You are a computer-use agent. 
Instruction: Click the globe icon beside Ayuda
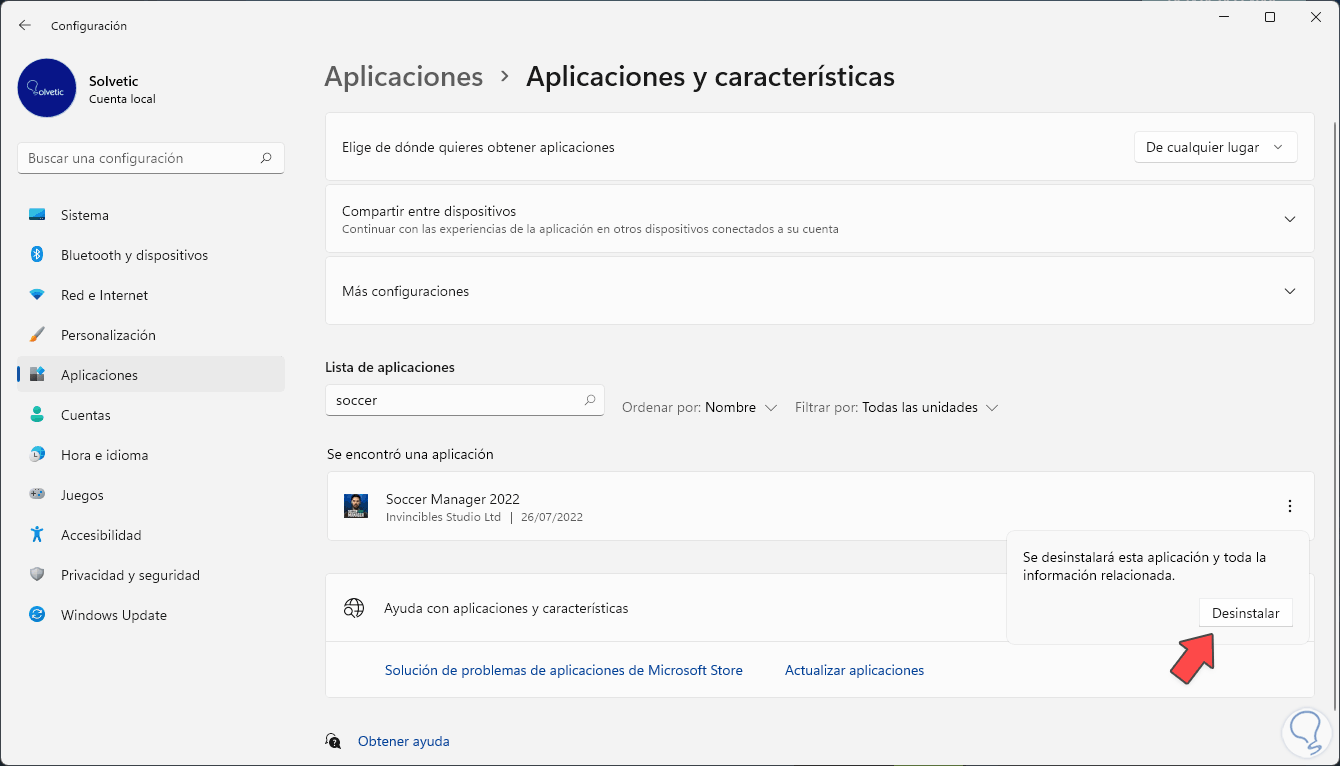354,608
